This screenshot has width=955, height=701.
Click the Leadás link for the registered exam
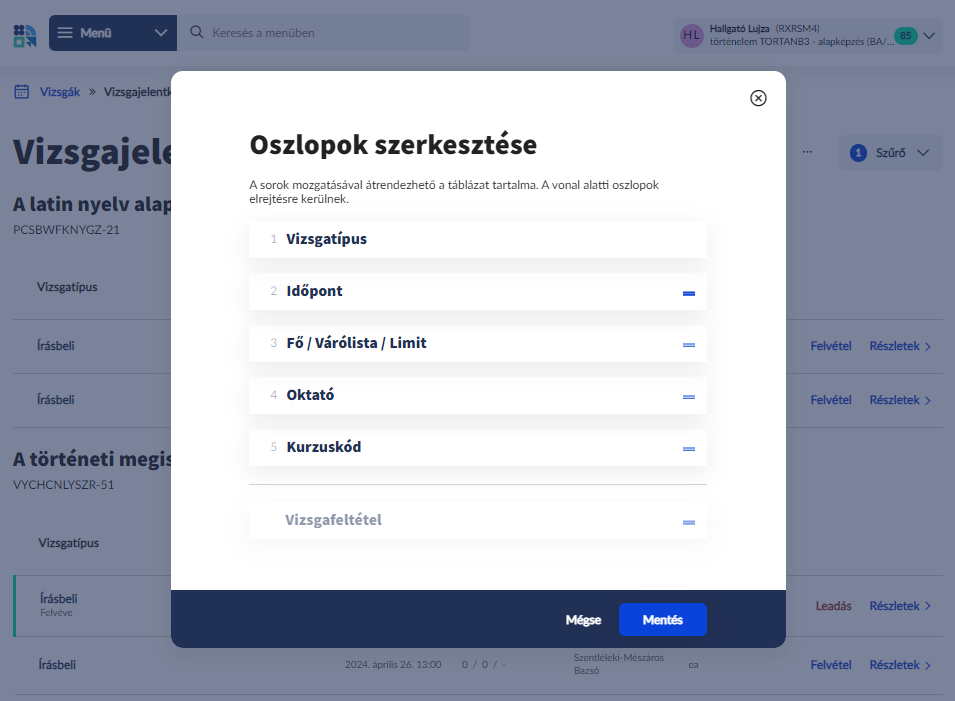click(x=833, y=606)
